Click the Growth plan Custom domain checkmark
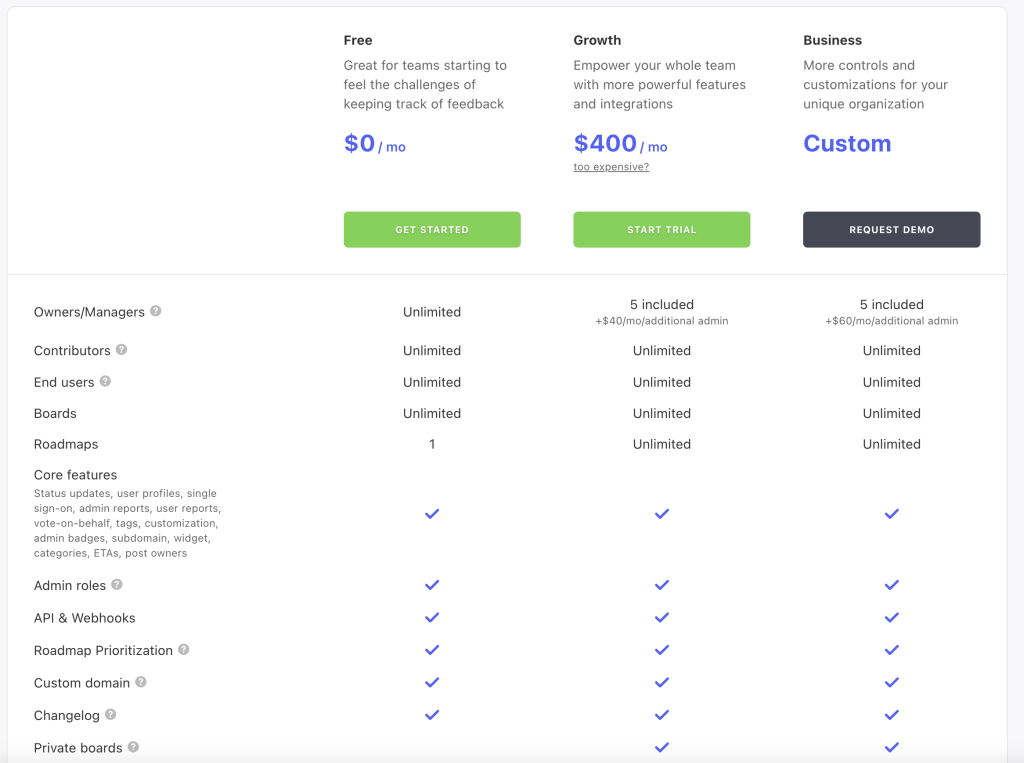This screenshot has height=763, width=1024. tap(662, 683)
